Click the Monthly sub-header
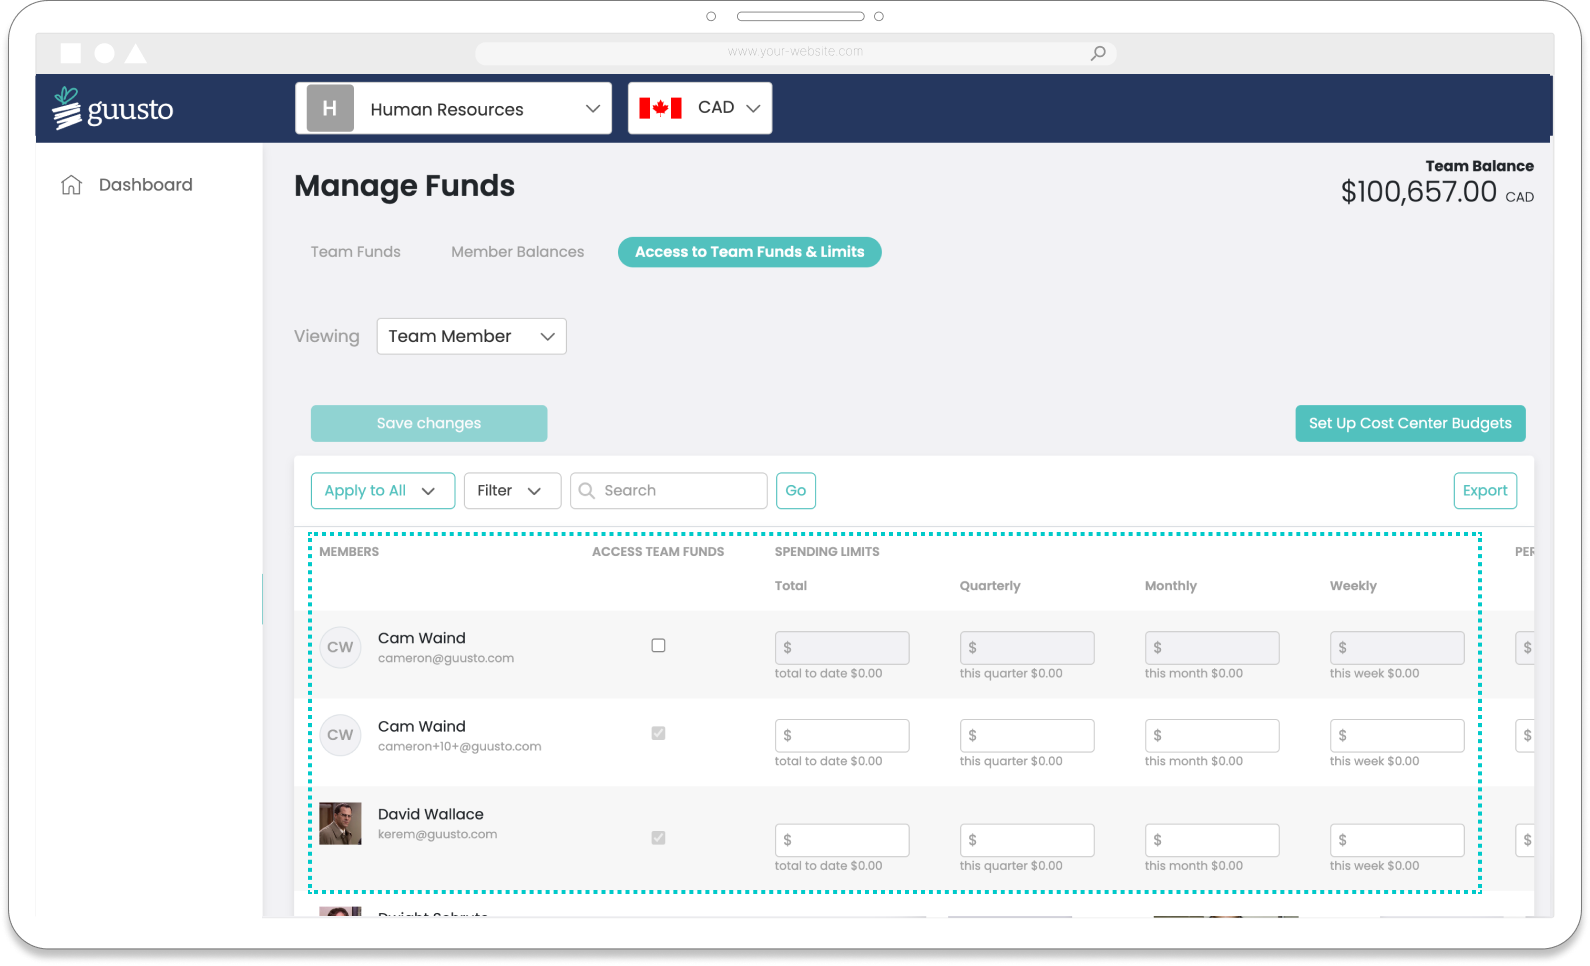The image size is (1590, 966). point(1171,586)
